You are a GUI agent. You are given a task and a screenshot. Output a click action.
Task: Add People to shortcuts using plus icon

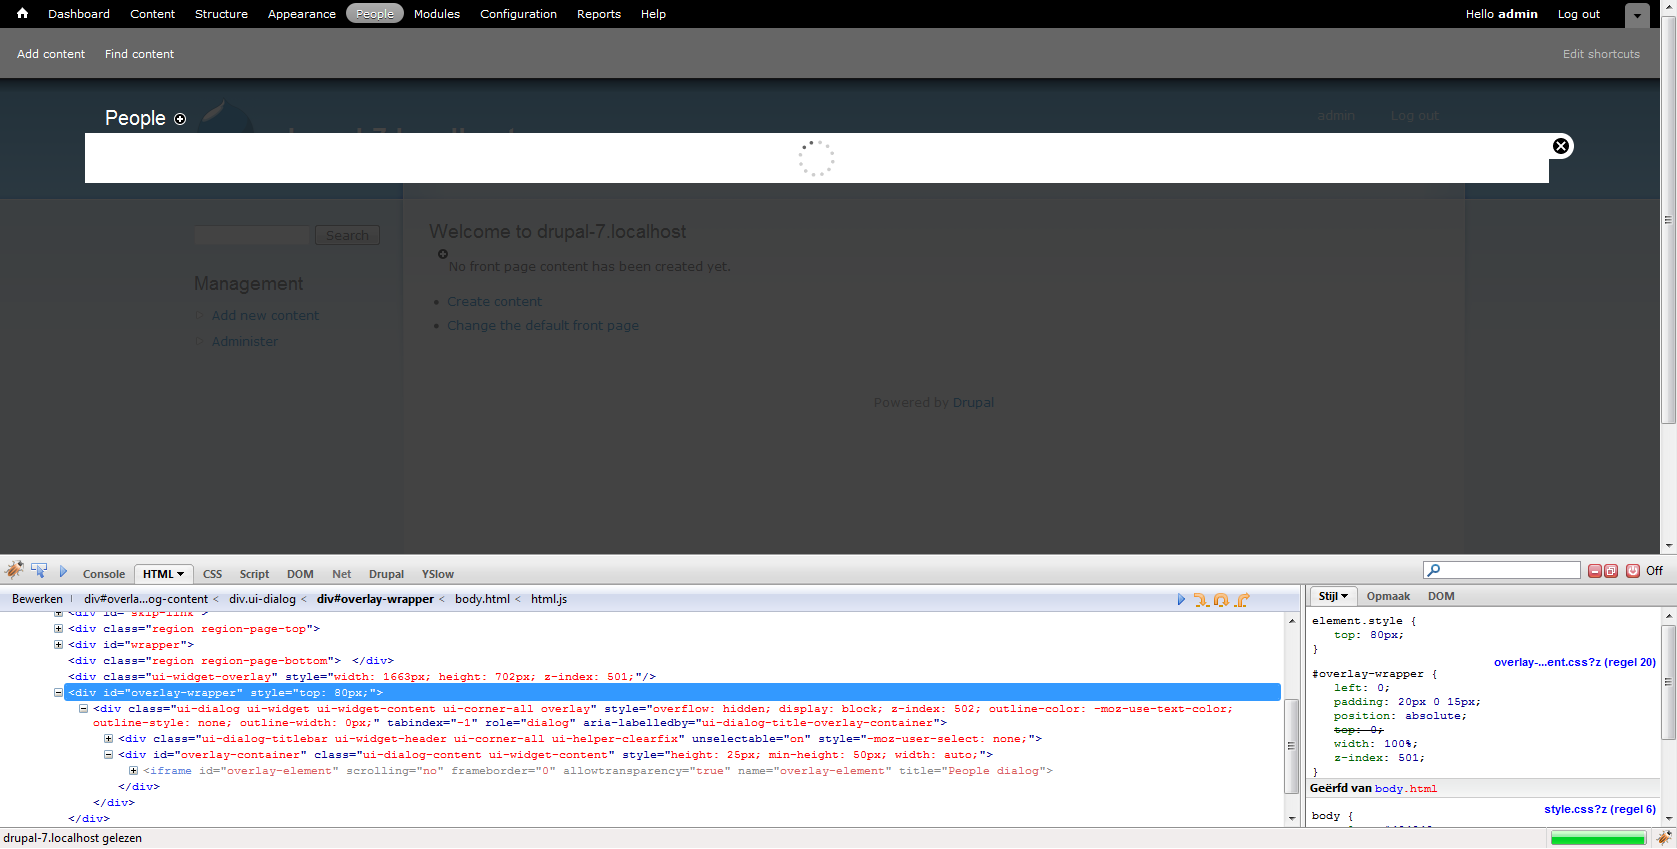[180, 119]
